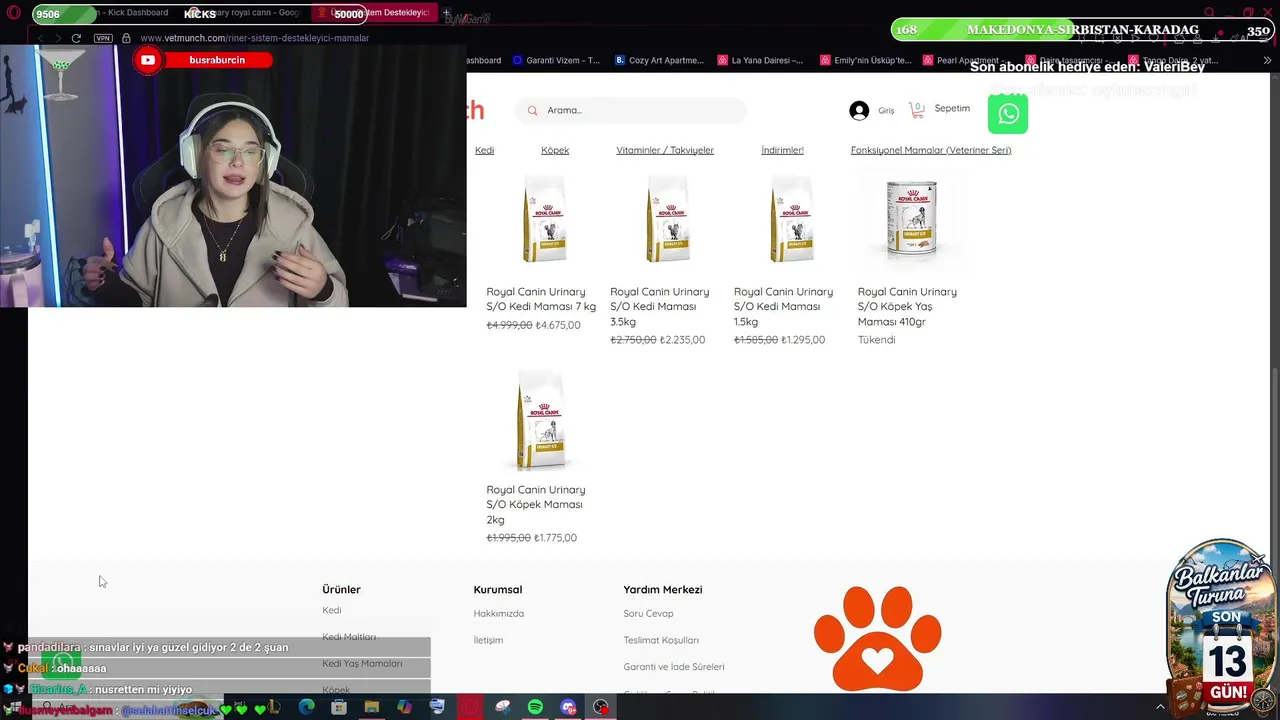Open Microsoft Edge from the taskbar

point(306,707)
